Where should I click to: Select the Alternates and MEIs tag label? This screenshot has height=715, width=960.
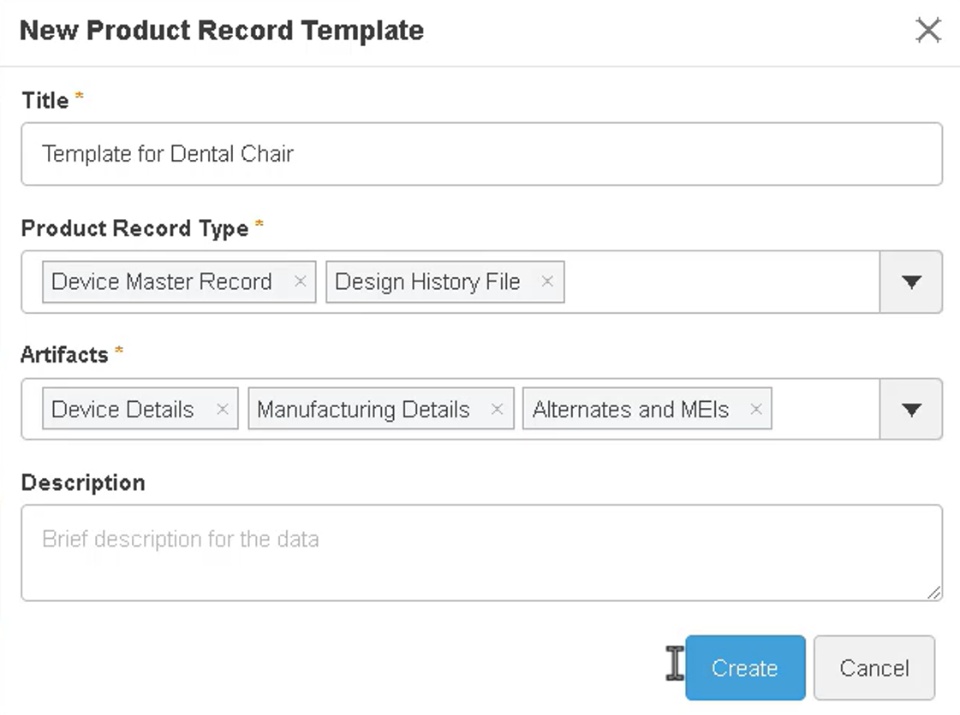(631, 409)
